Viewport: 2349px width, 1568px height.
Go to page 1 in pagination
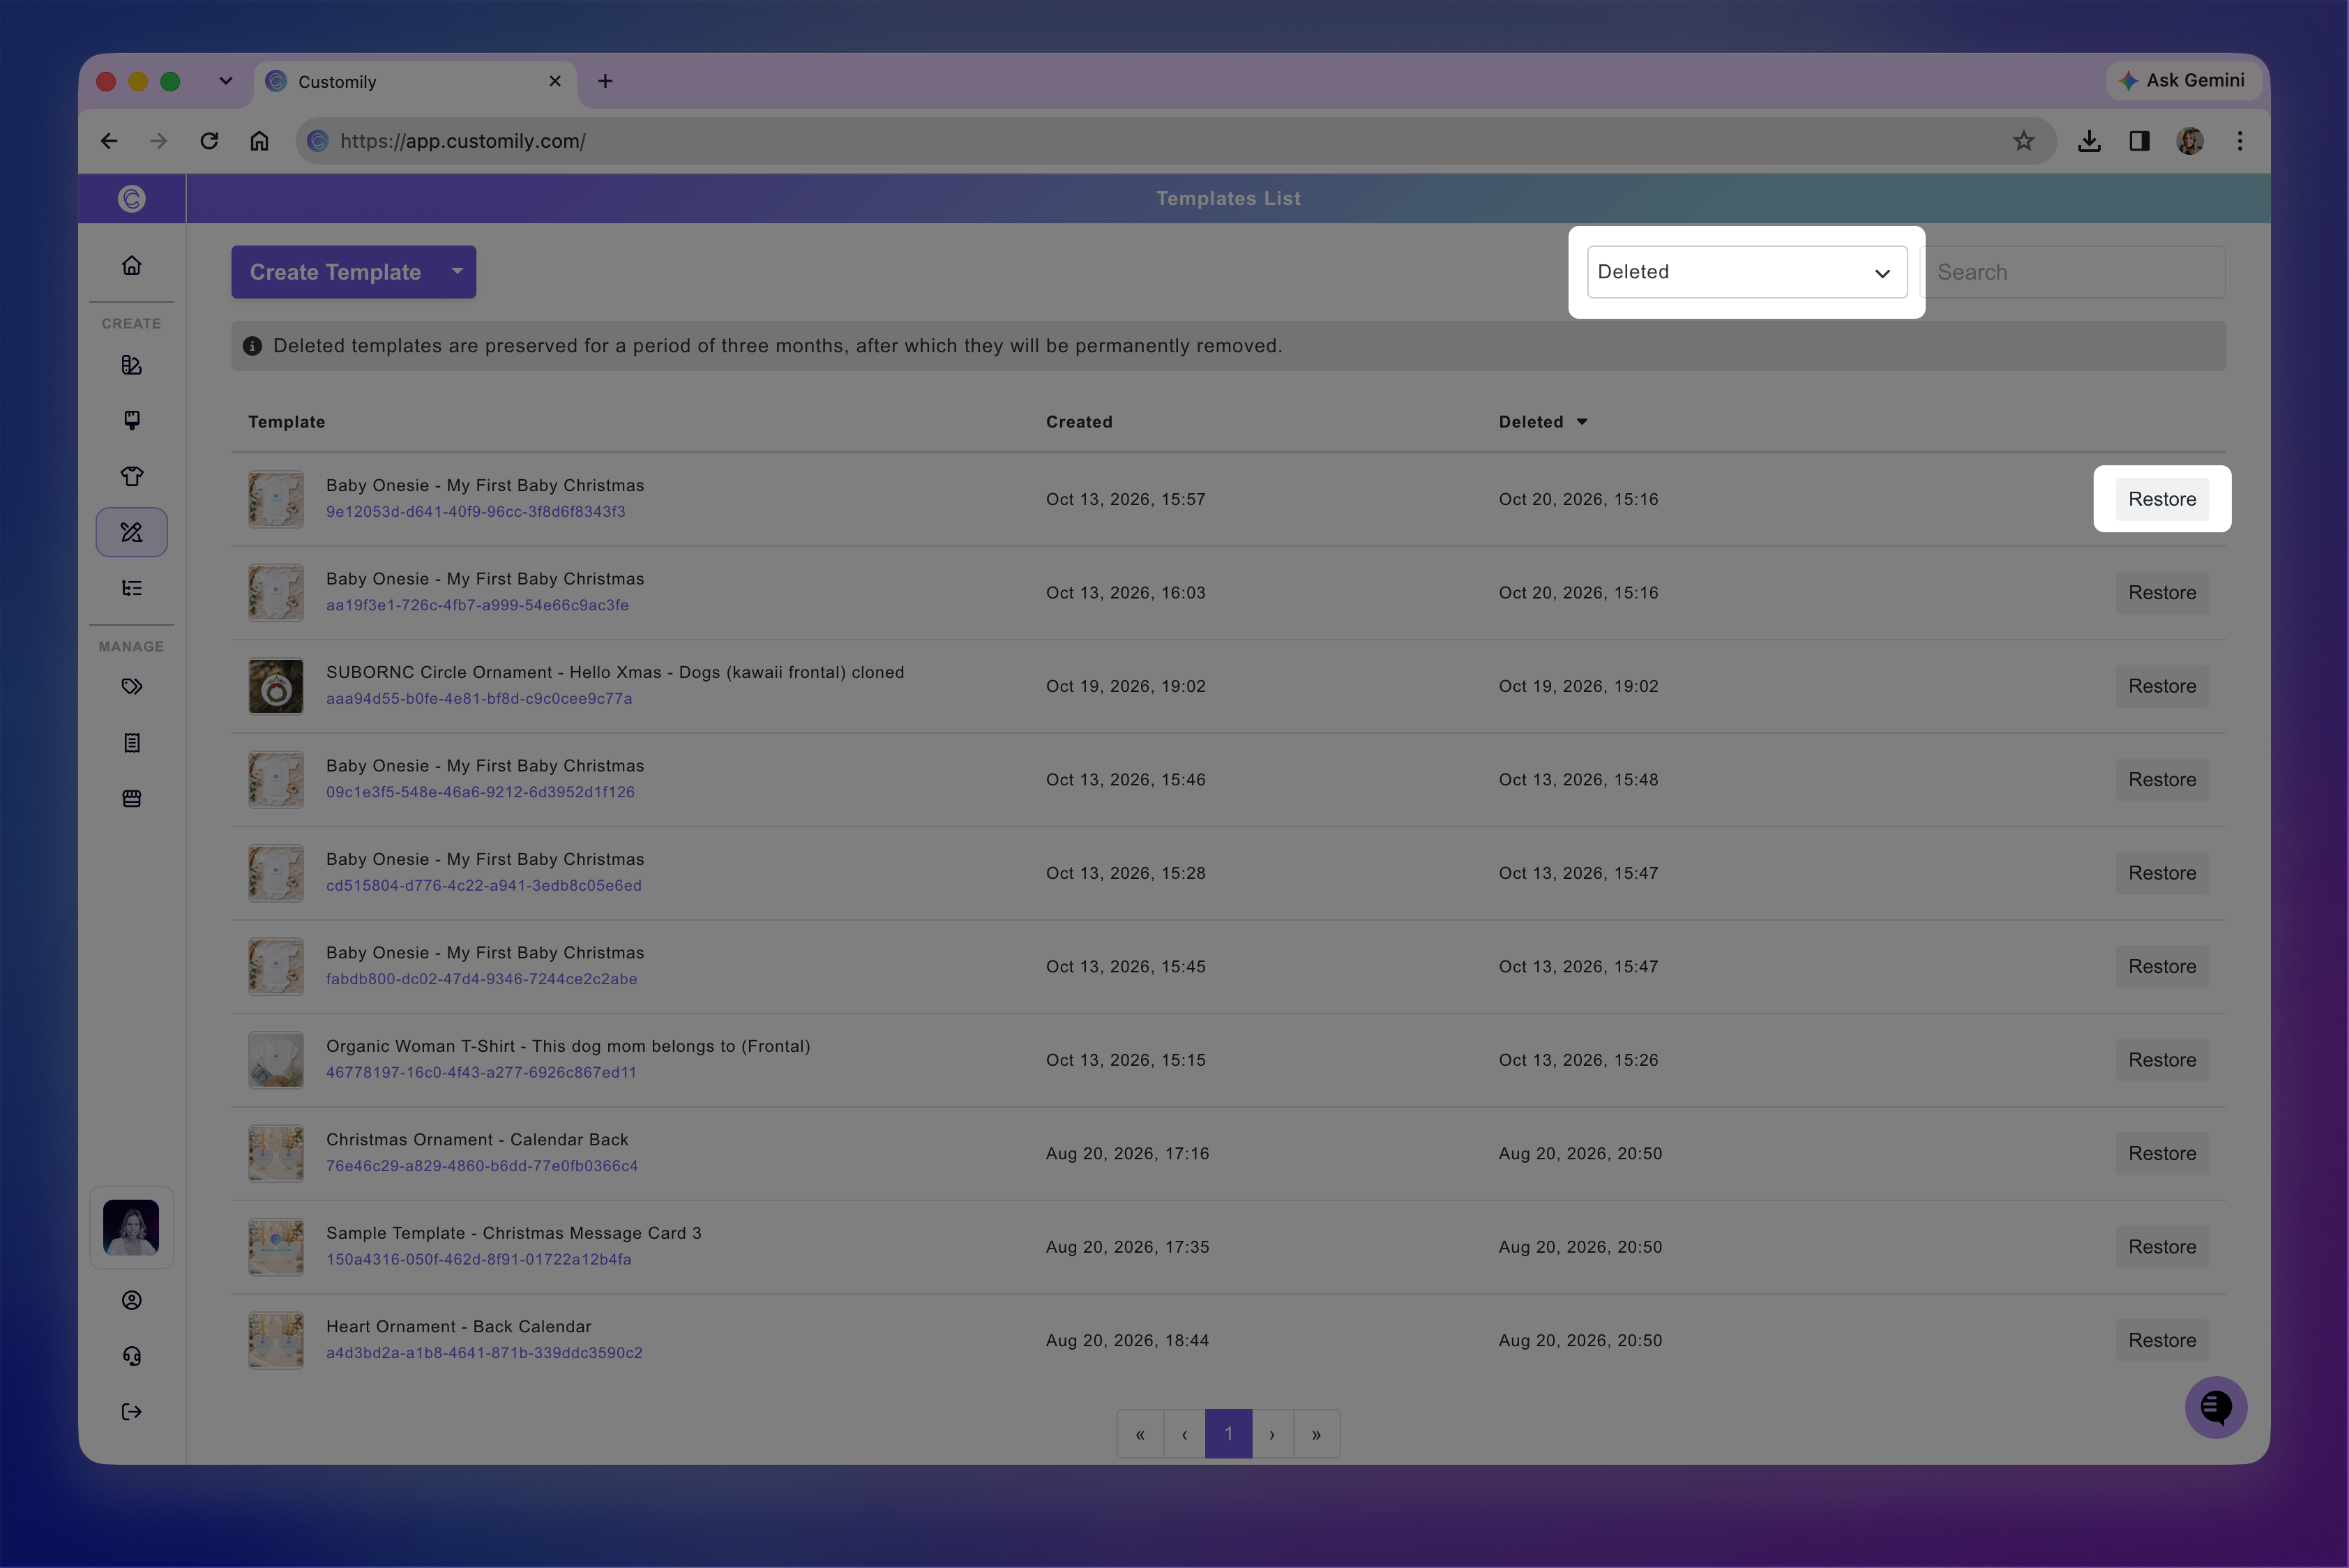point(1228,1434)
